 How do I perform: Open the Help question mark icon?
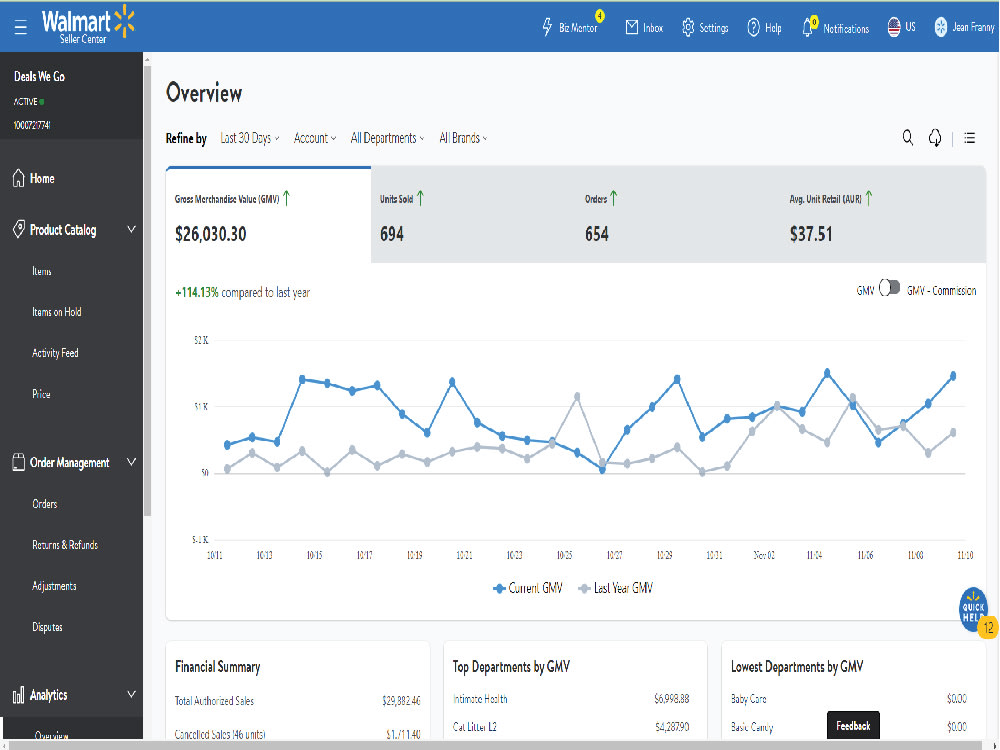(x=753, y=27)
